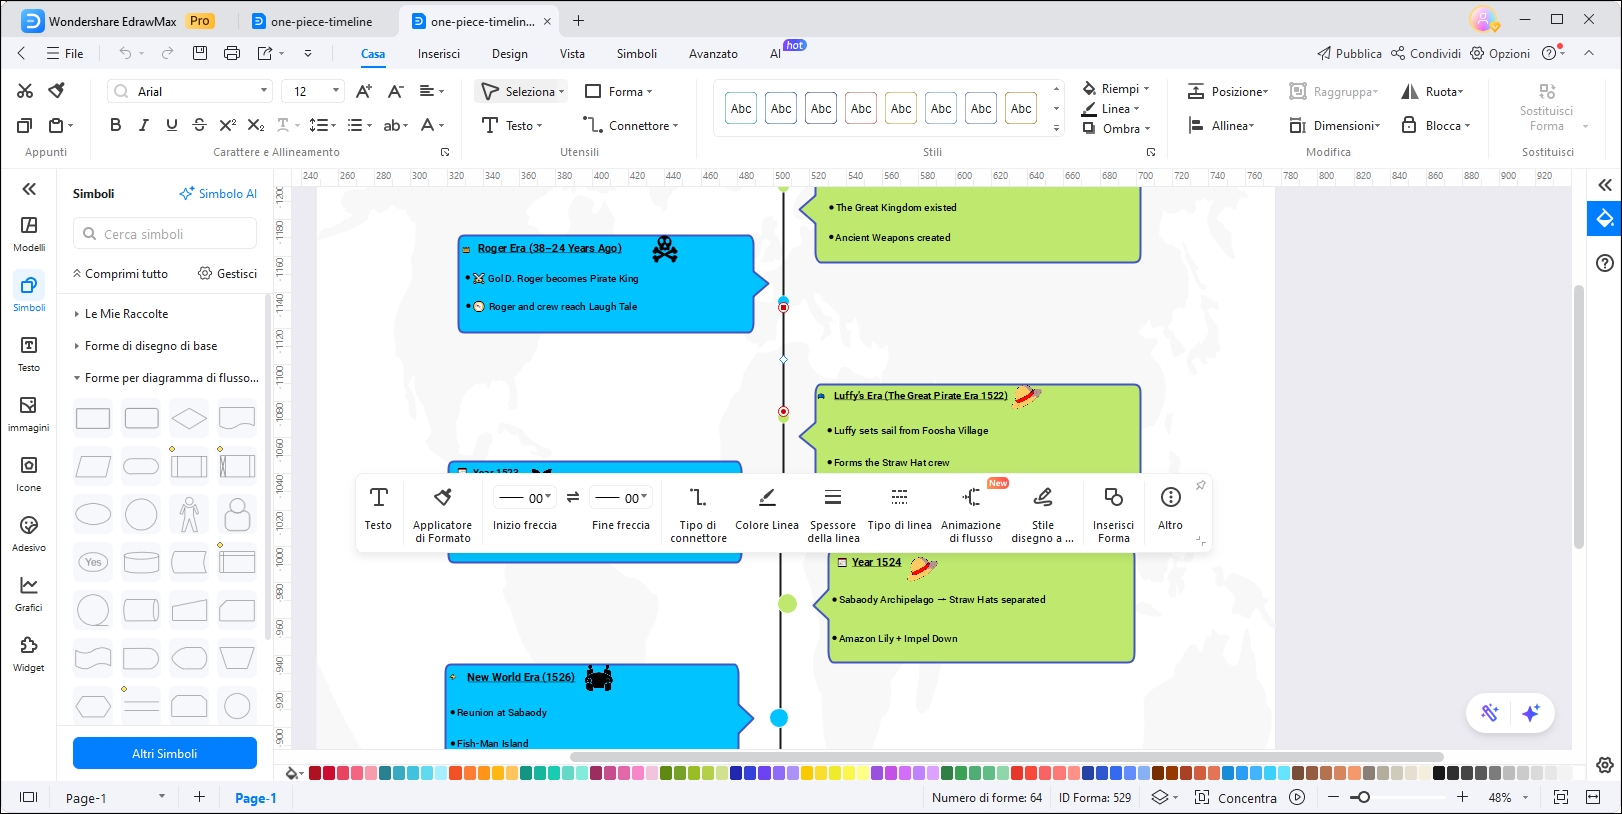Click the Cerca simboli search field
This screenshot has height=814, width=1622.
coord(165,234)
